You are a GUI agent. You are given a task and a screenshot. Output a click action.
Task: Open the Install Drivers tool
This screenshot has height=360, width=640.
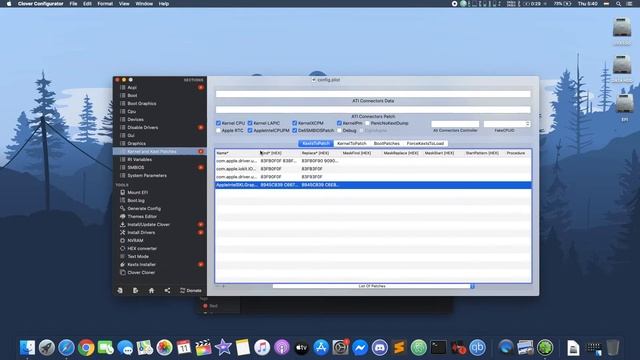tap(141, 233)
